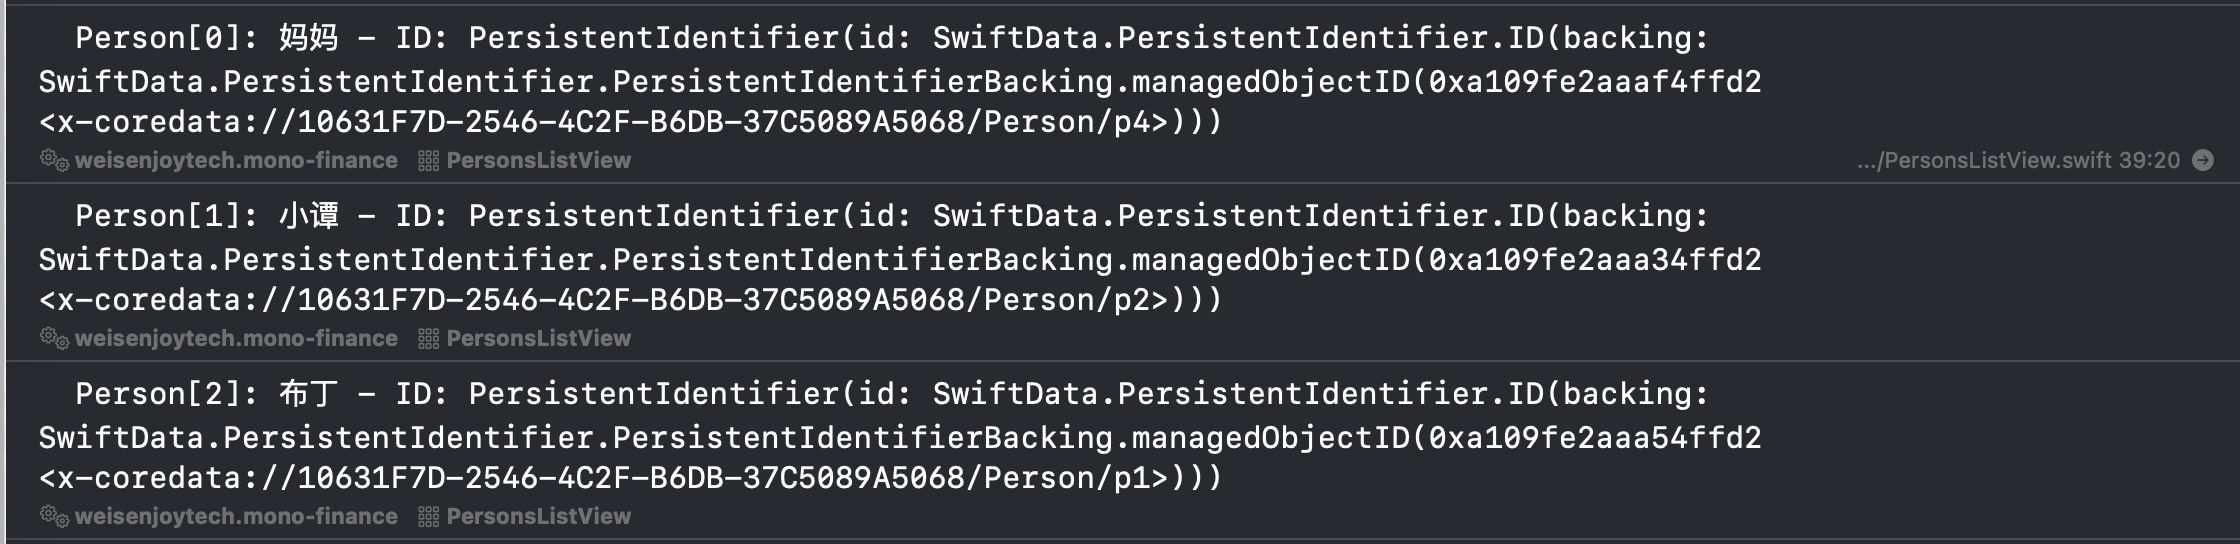The width and height of the screenshot is (2240, 544).
Task: Select the Person[1] 小谭 log message
Action: pyautogui.click(x=900, y=258)
